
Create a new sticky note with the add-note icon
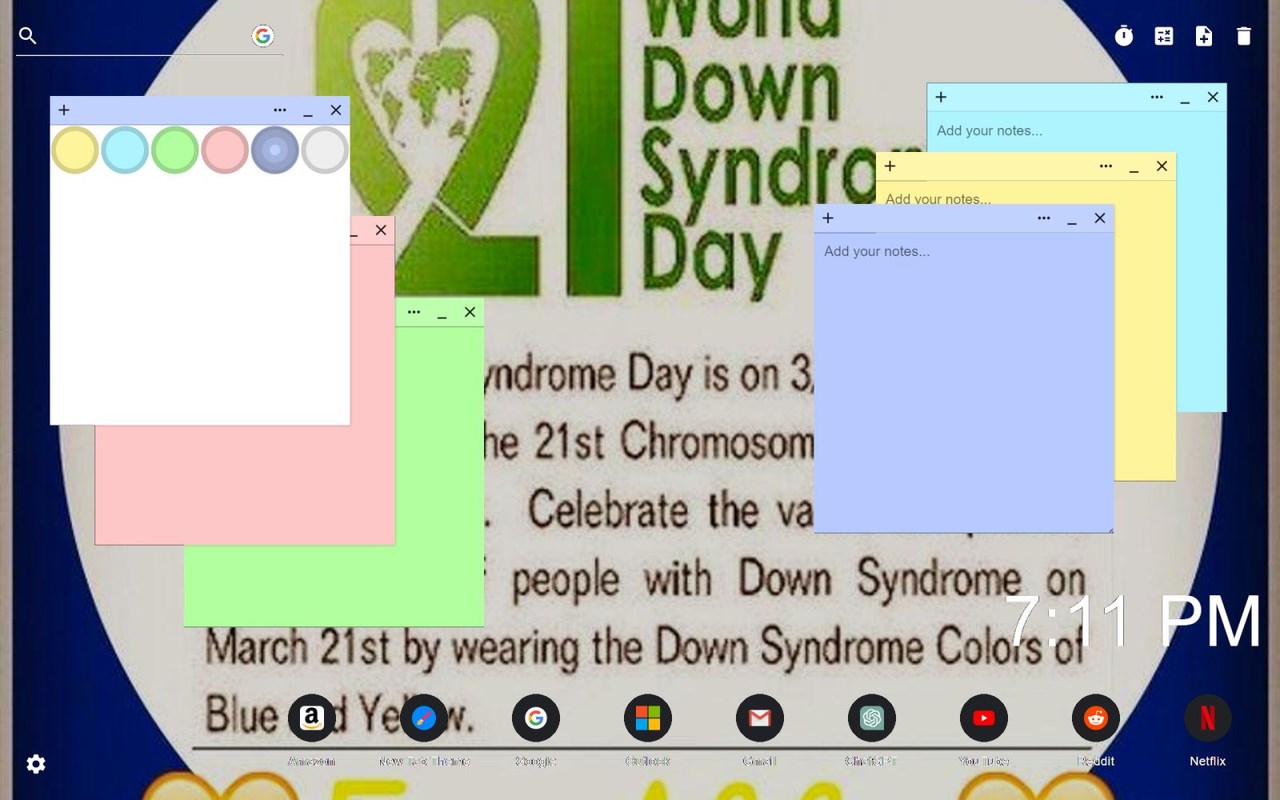1204,36
